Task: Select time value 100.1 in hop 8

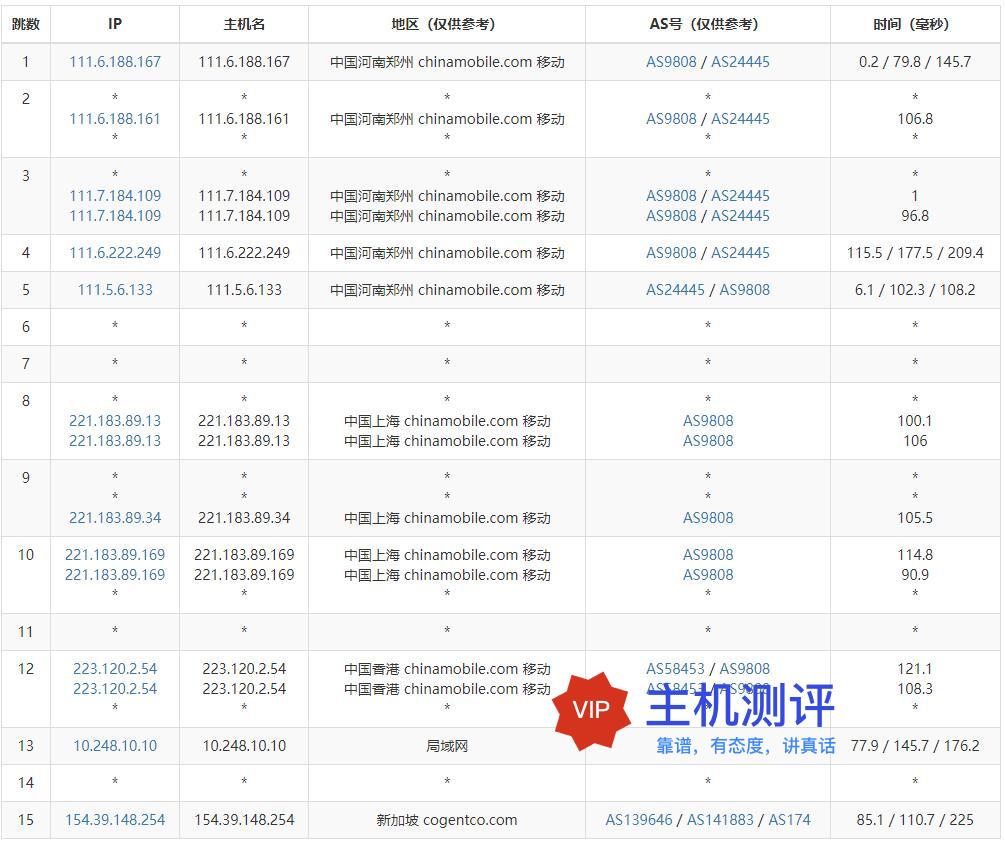Action: click(915, 420)
